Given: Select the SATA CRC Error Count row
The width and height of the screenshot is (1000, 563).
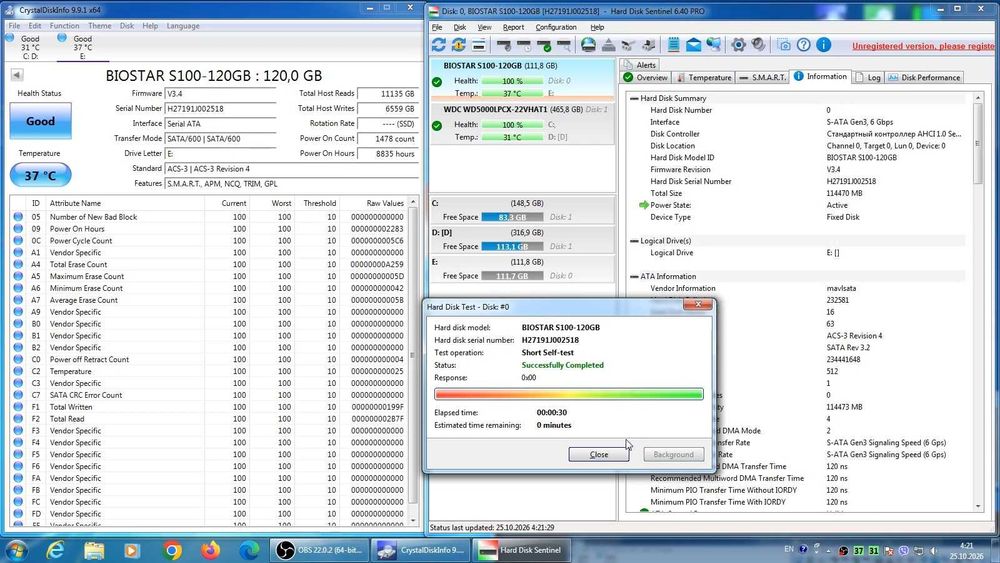Looking at the screenshot, I should 209,395.
